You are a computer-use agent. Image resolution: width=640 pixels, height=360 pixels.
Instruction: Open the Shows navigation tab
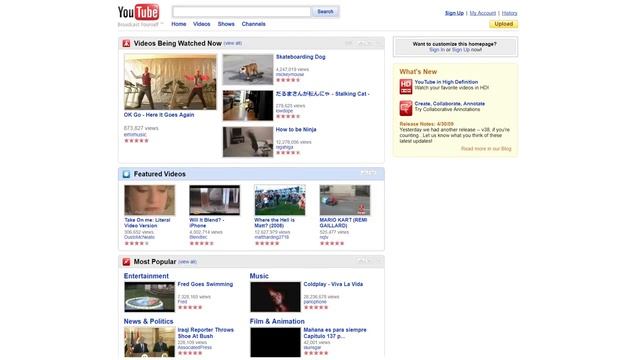pyautogui.click(x=226, y=24)
